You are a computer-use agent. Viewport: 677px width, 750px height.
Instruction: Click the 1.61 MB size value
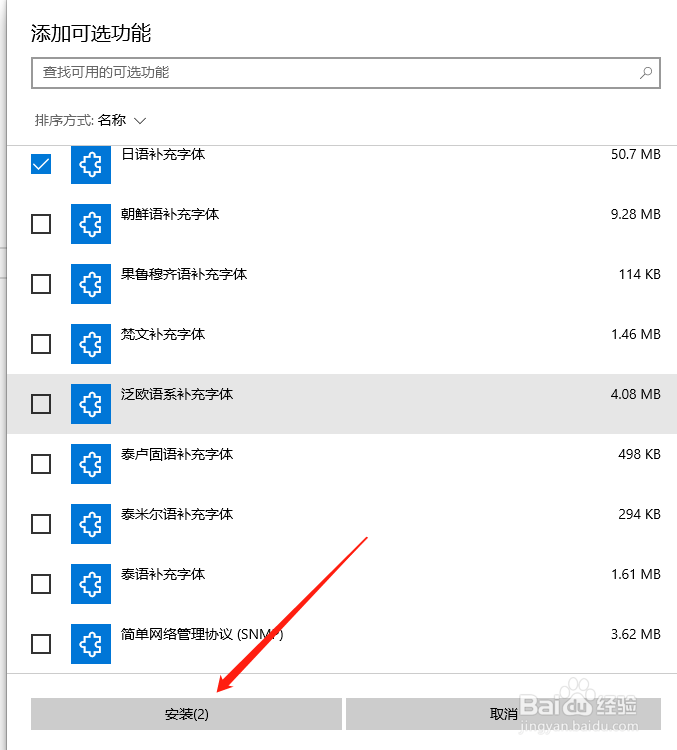pos(636,574)
